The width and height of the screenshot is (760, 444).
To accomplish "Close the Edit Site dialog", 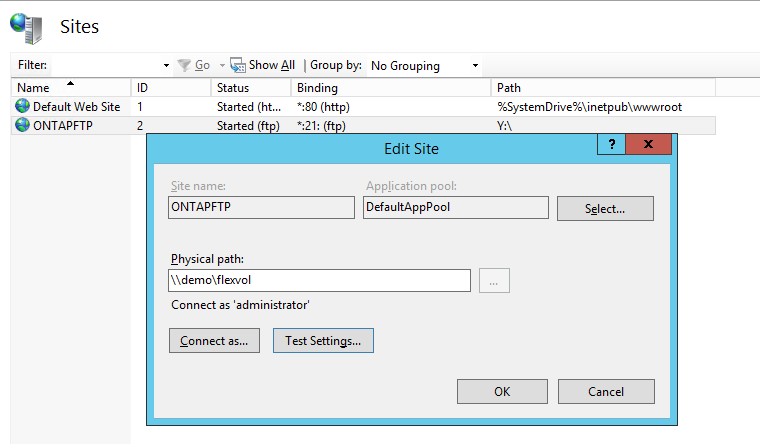I will coord(649,144).
